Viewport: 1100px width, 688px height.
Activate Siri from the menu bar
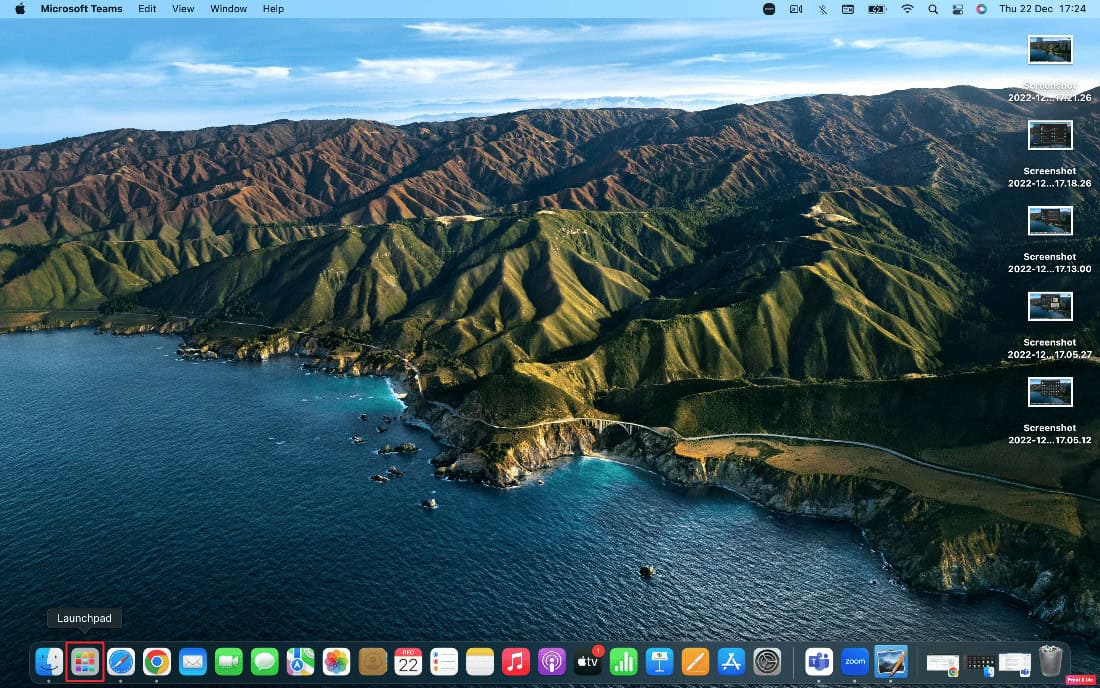[x=981, y=9]
